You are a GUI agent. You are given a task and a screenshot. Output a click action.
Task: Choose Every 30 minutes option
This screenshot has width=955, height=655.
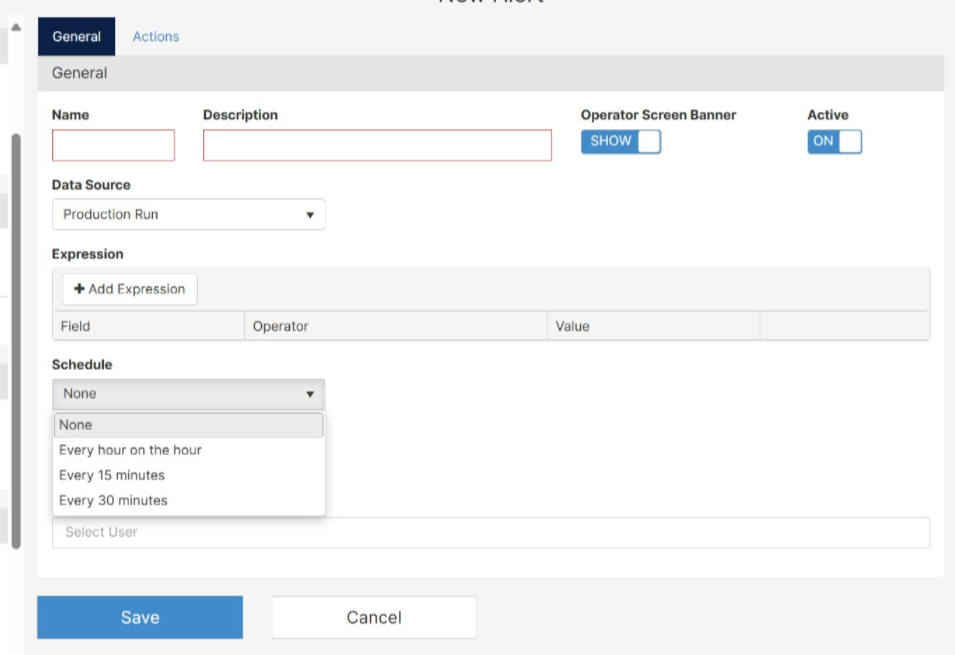[x=188, y=500]
